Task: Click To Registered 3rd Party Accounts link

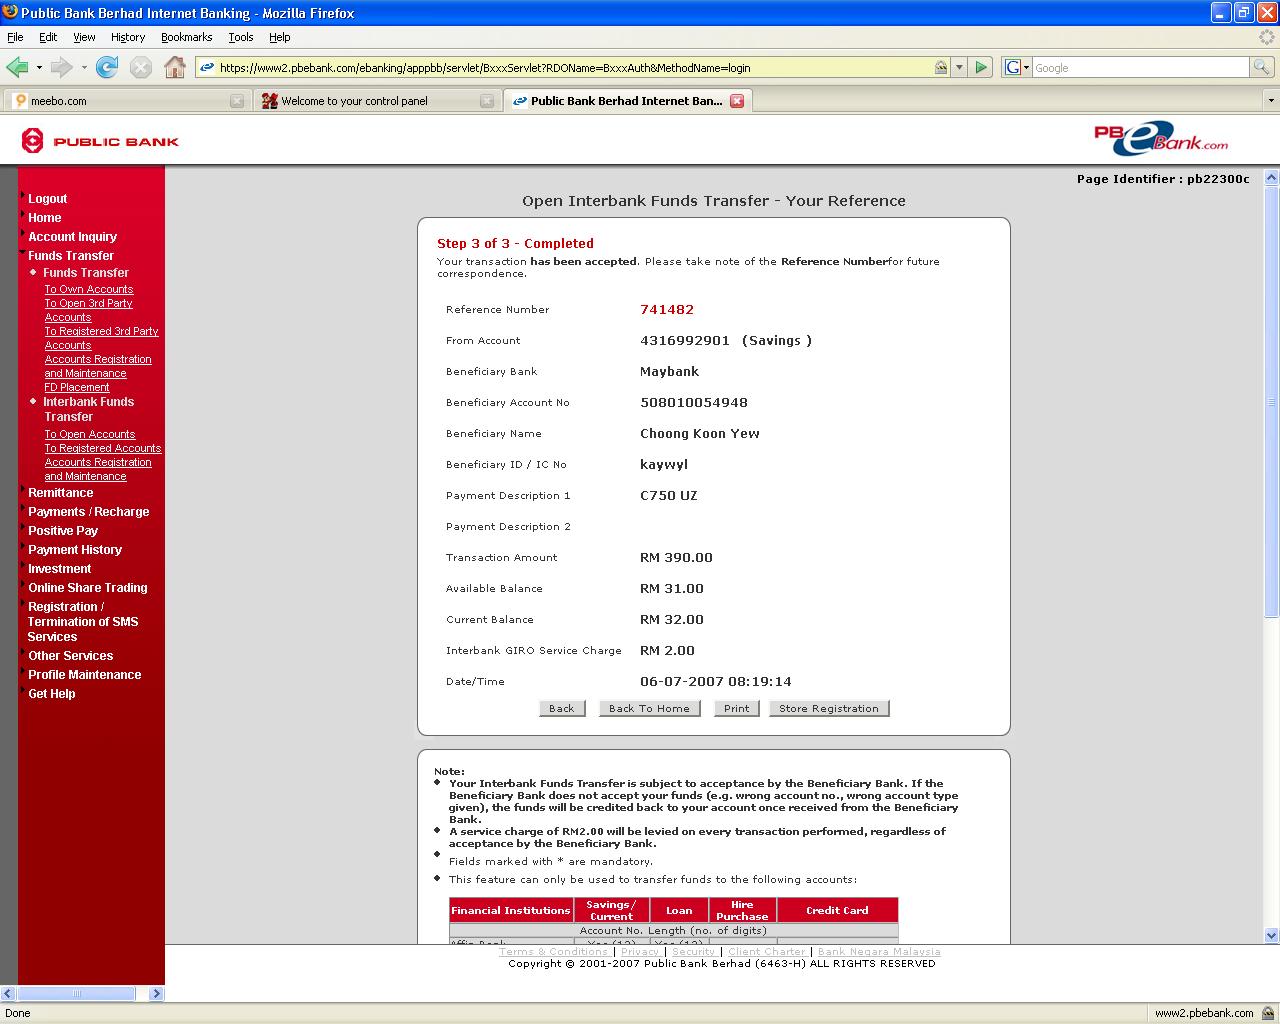Action: point(101,338)
